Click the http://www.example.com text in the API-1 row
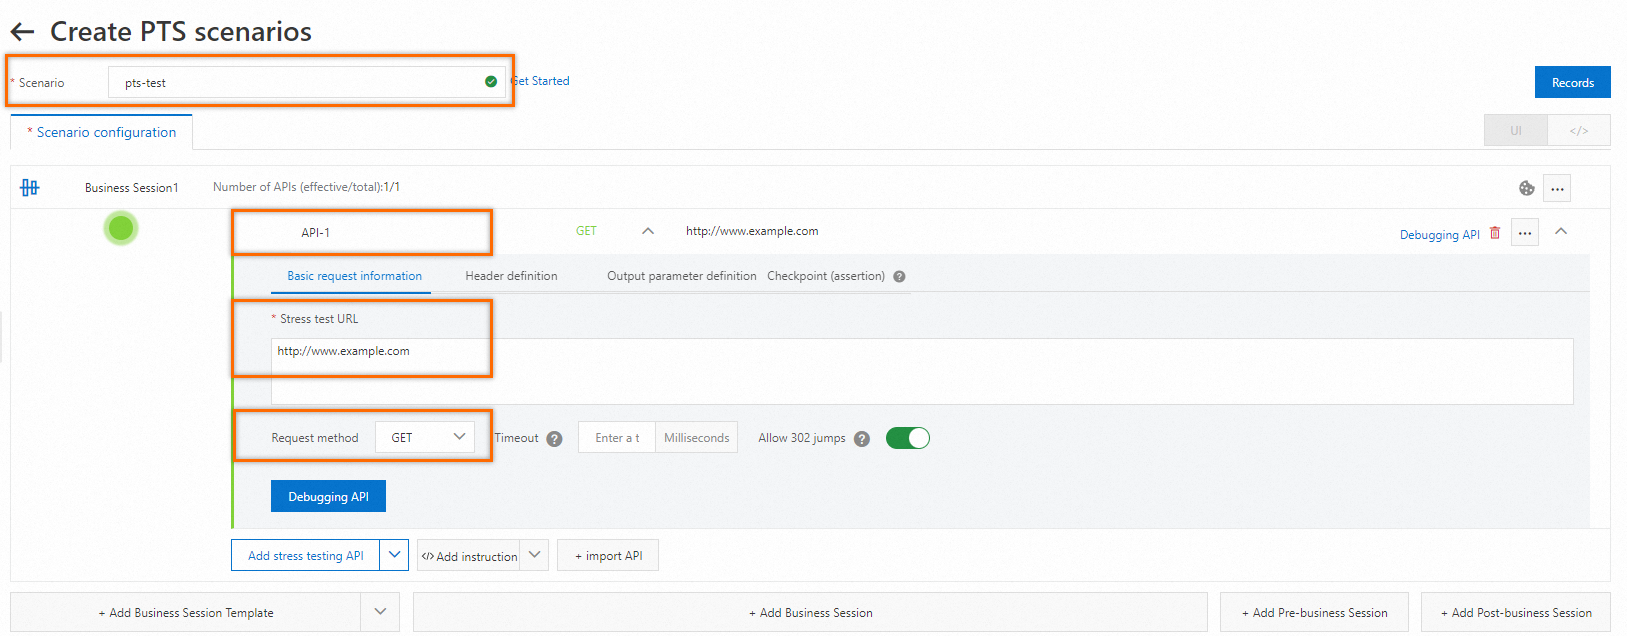The image size is (1627, 636). (x=752, y=231)
